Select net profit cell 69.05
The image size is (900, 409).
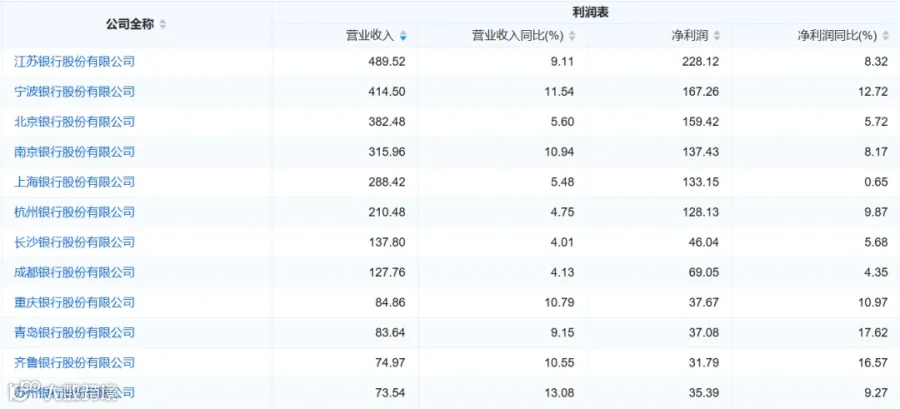[x=703, y=272]
